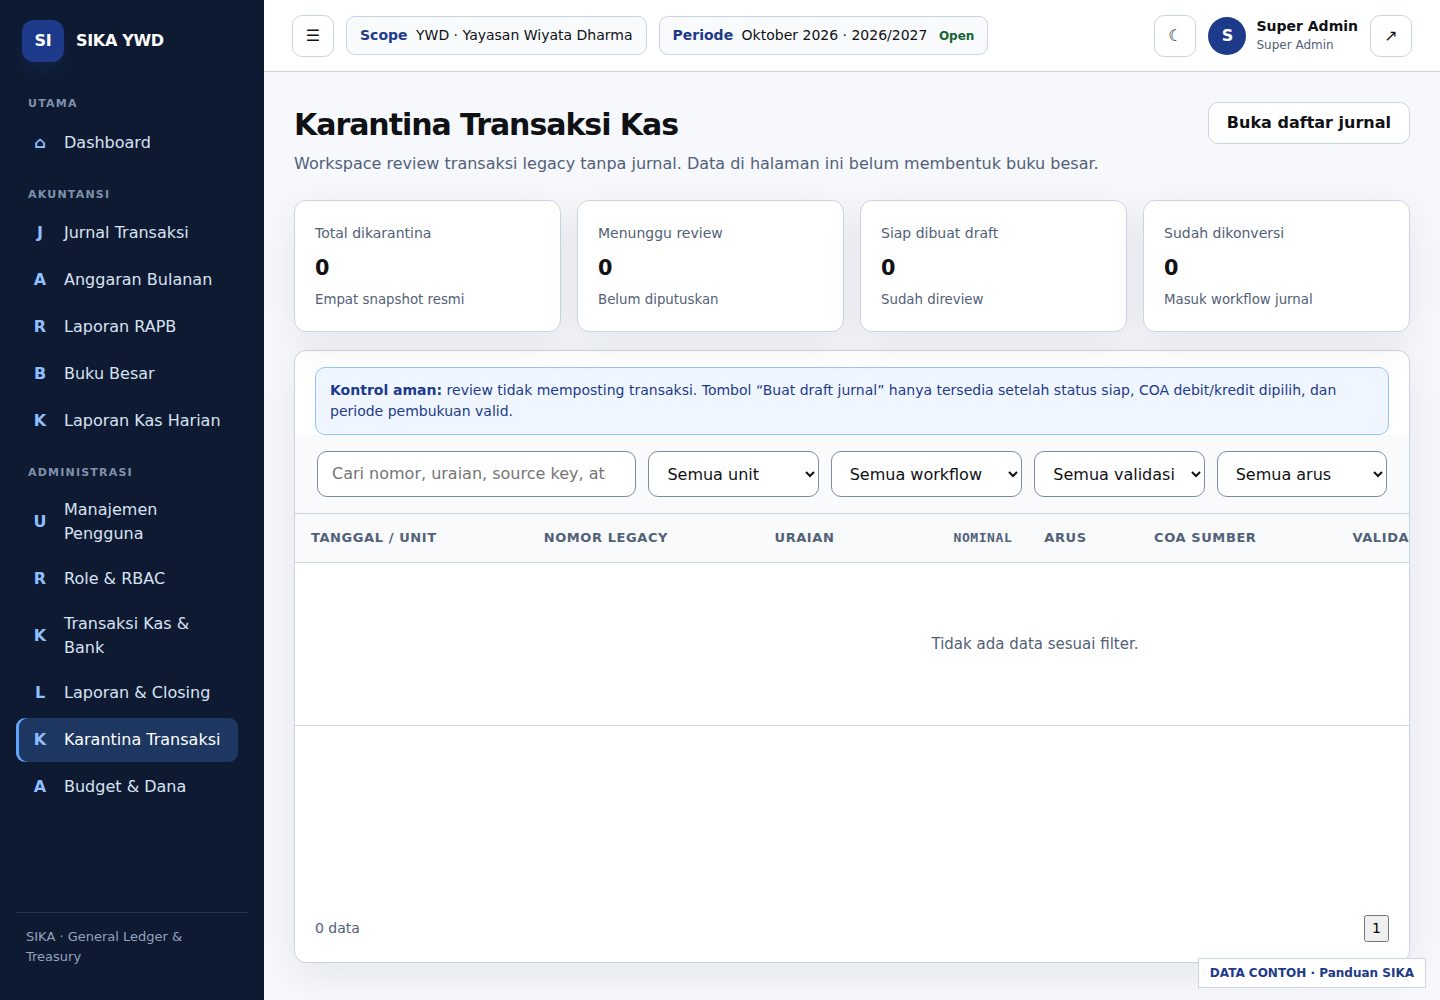
Task: Click the 0 data count label
Action: [337, 928]
